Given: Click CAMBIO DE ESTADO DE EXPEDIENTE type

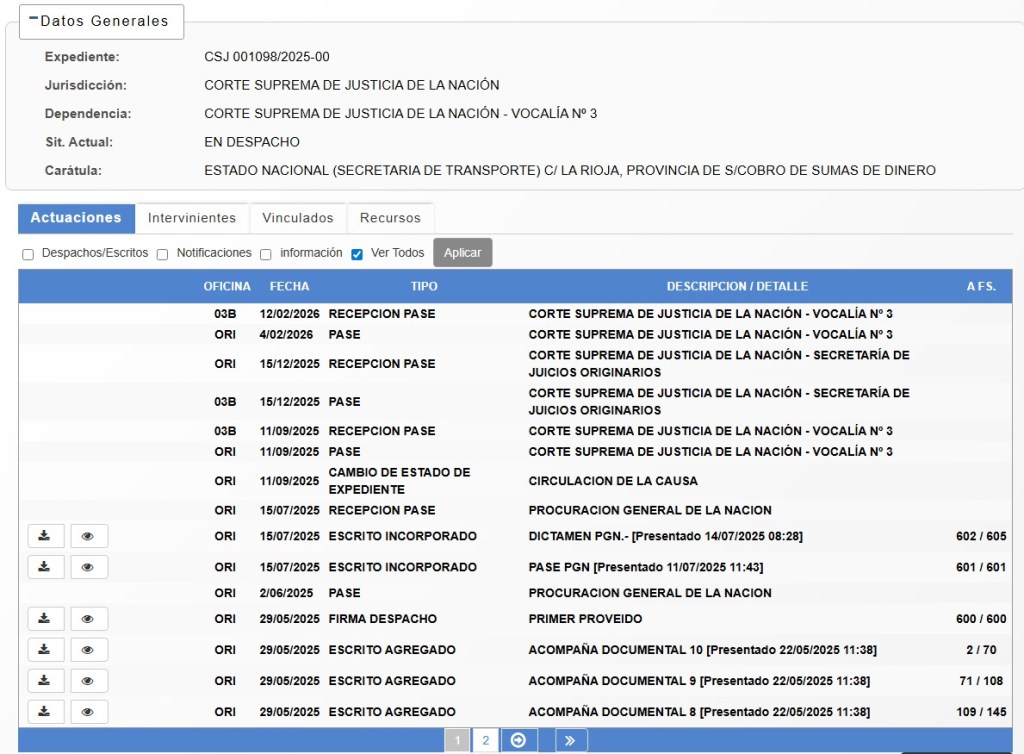Looking at the screenshot, I should (x=399, y=480).
